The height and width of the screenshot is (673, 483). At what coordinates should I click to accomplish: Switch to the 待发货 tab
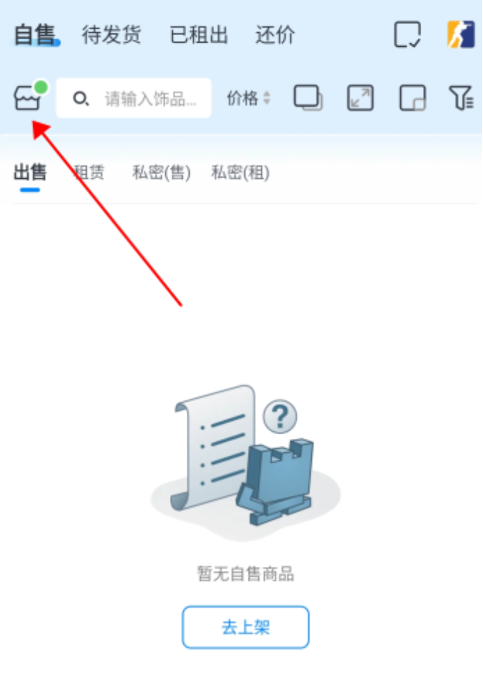112,34
